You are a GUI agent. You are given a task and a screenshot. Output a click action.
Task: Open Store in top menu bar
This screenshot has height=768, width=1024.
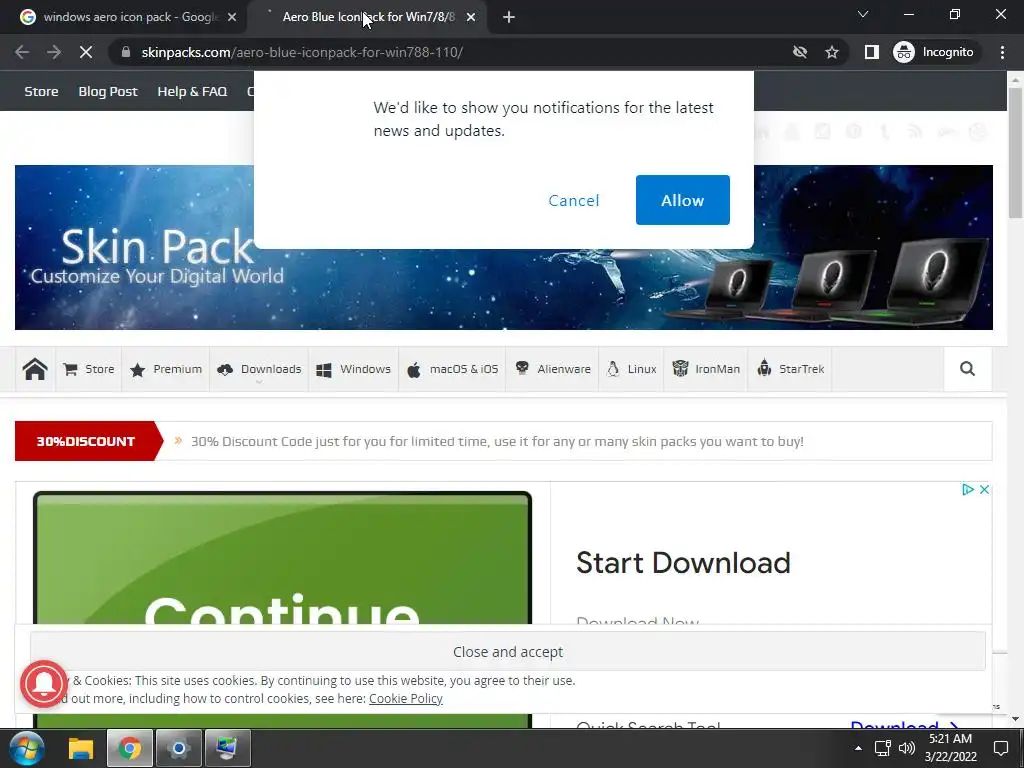[41, 91]
